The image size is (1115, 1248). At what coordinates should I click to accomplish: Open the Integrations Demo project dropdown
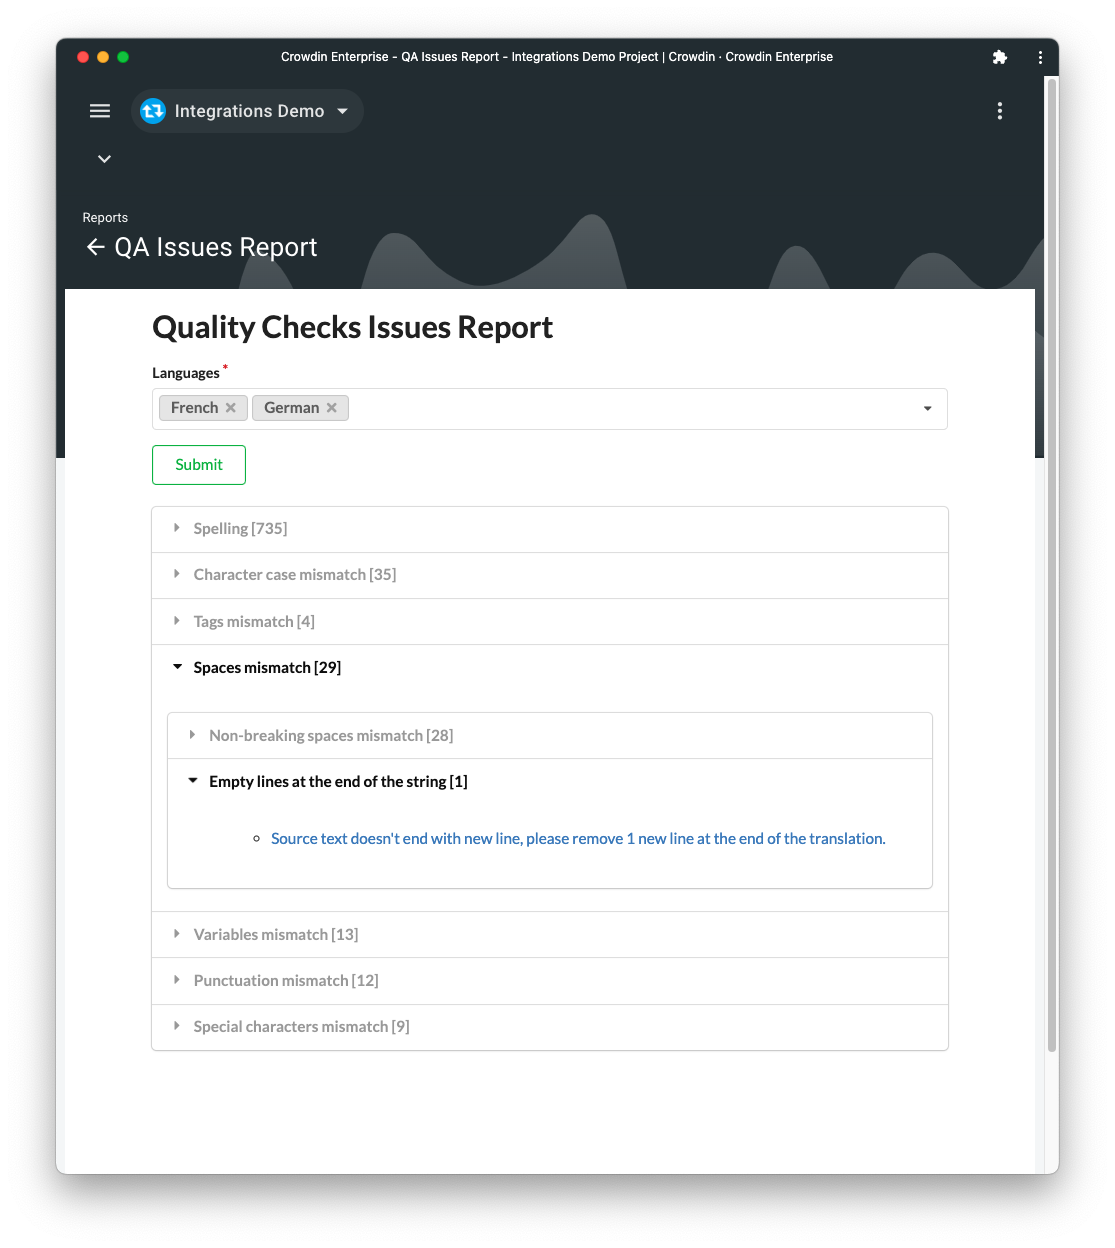(343, 111)
